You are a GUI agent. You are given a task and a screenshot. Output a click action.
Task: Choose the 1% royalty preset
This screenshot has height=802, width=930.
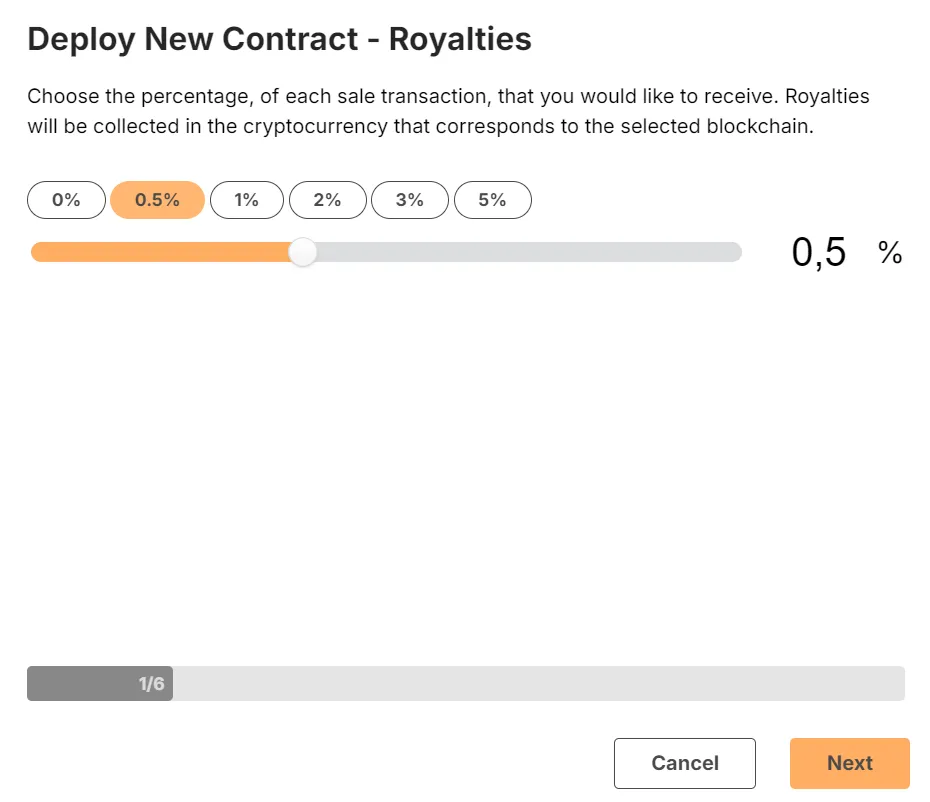(x=247, y=200)
